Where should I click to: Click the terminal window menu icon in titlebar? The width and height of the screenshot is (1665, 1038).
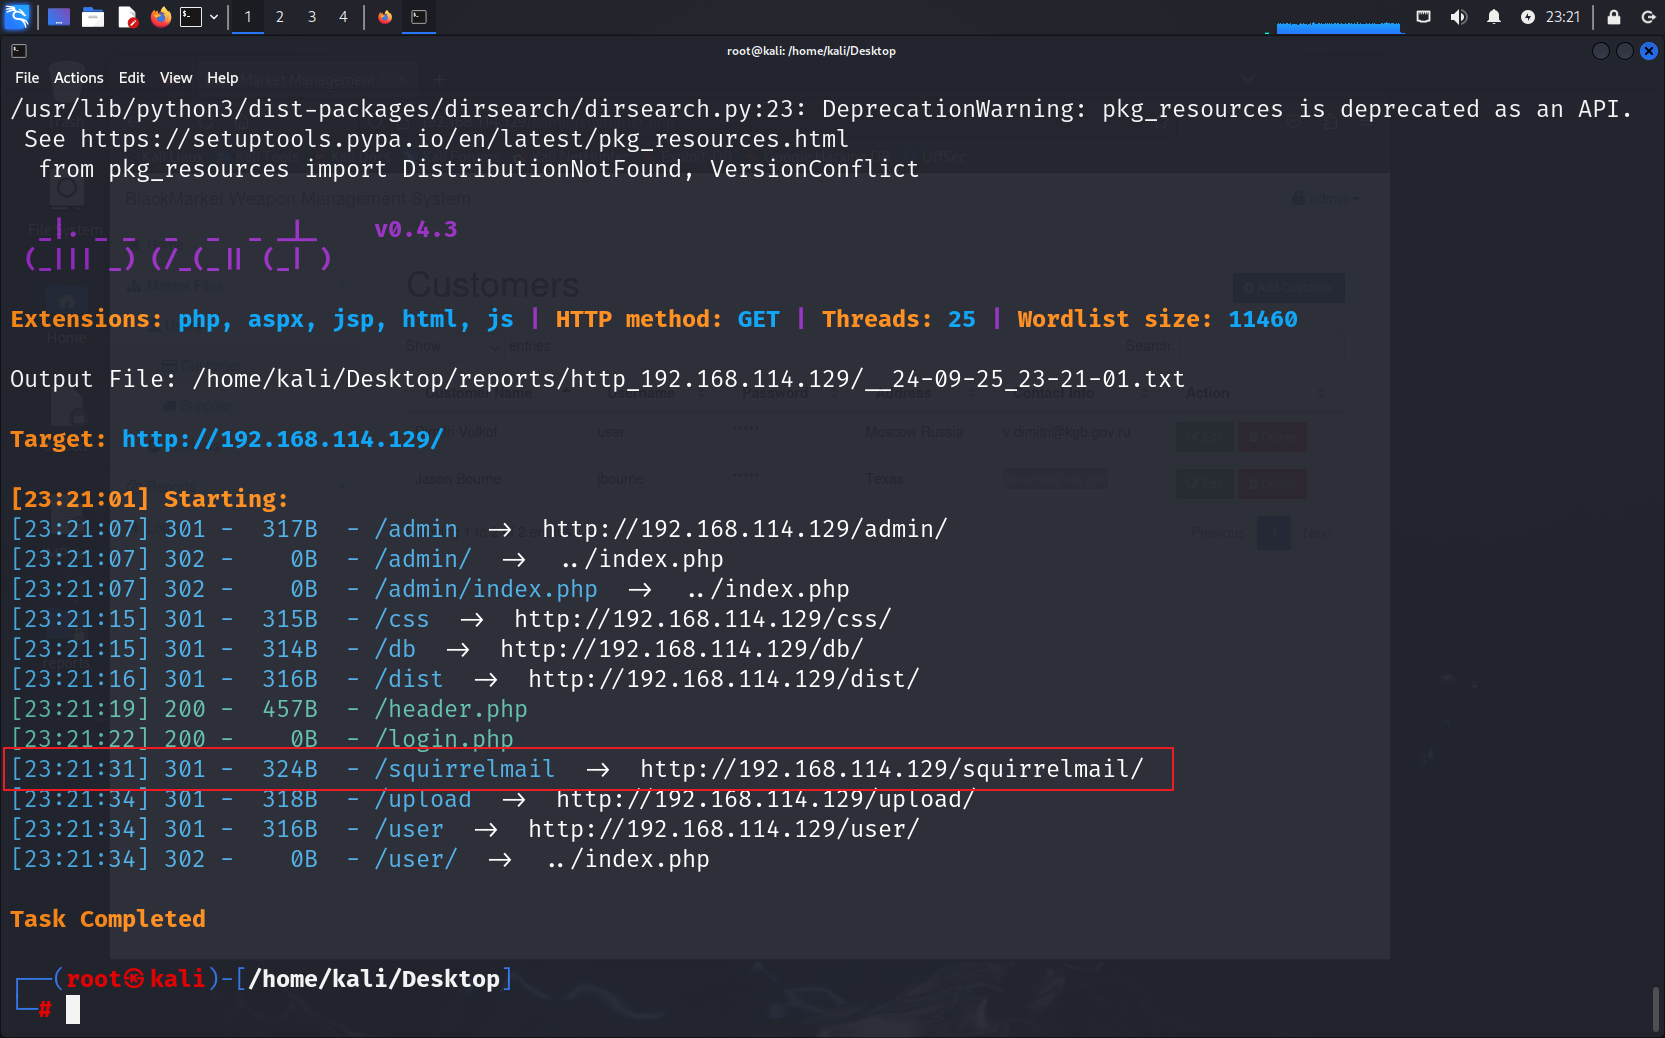pyautogui.click(x=19, y=51)
